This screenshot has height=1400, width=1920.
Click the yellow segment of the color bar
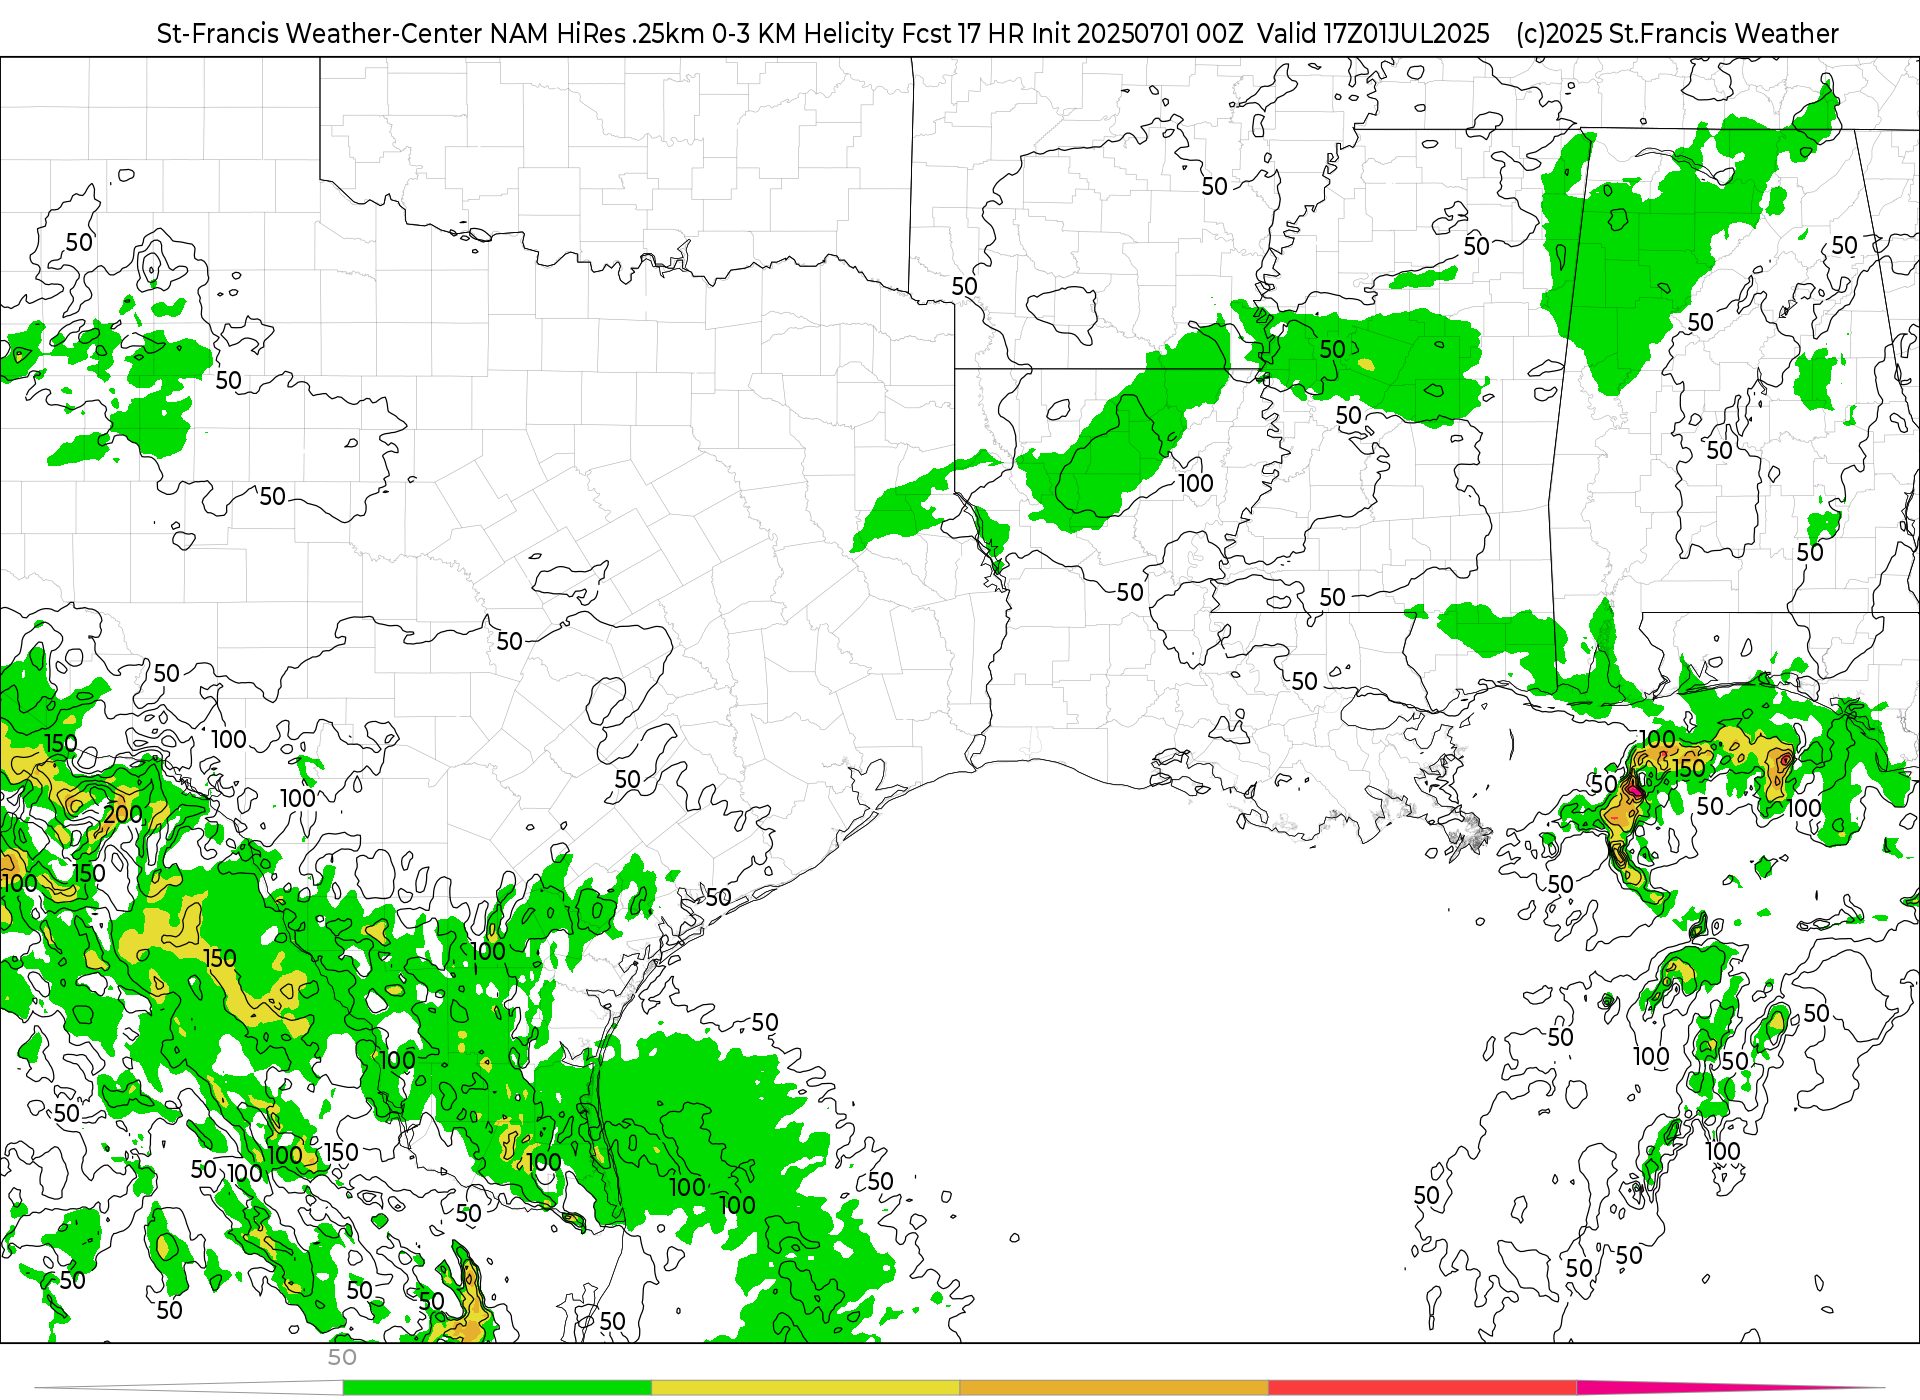[x=806, y=1388]
